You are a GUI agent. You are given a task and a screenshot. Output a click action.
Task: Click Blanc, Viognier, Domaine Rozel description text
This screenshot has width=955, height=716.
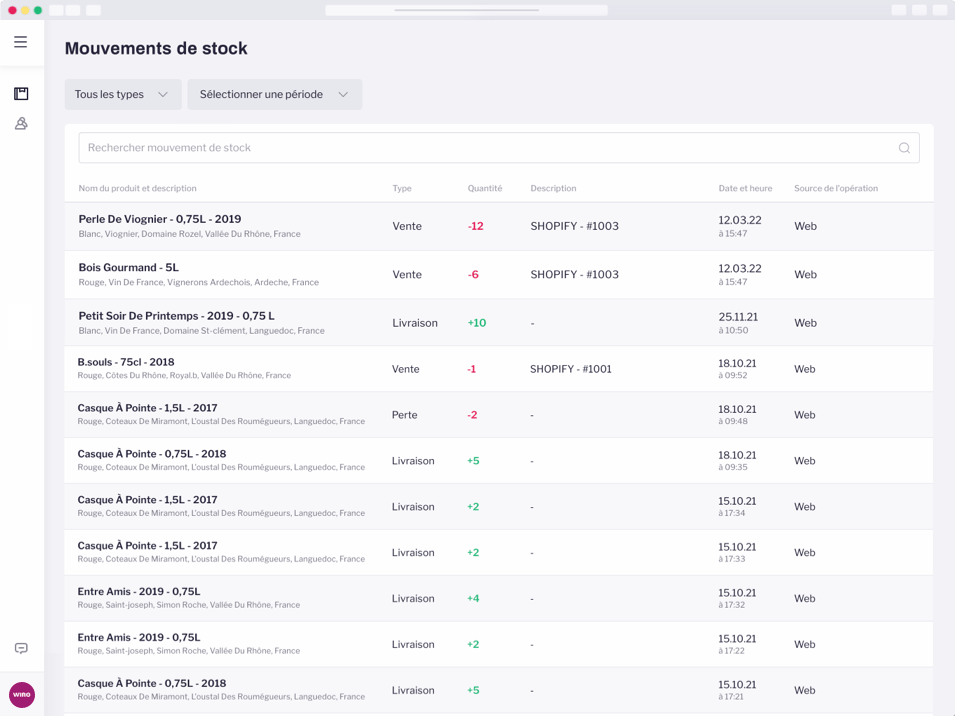click(189, 234)
